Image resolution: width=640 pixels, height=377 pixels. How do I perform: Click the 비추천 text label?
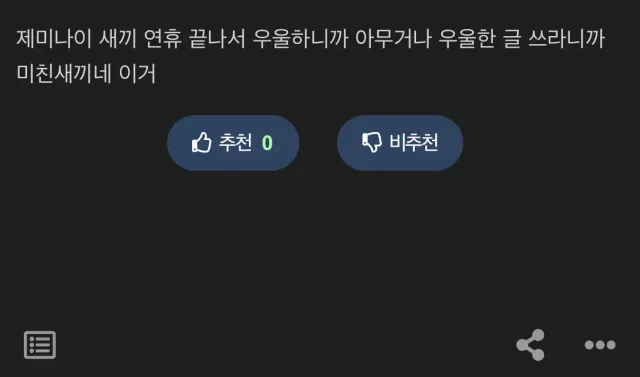pos(413,142)
